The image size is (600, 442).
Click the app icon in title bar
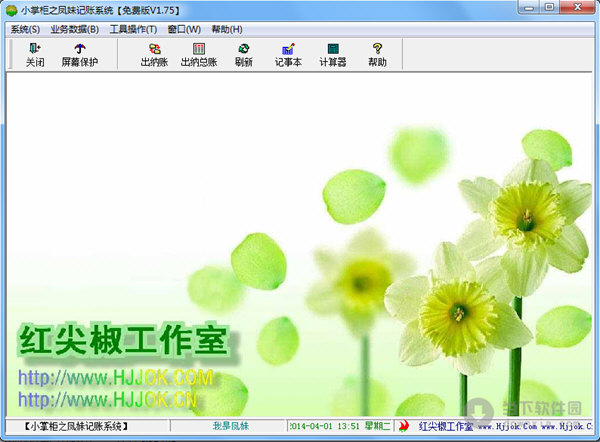(x=11, y=10)
